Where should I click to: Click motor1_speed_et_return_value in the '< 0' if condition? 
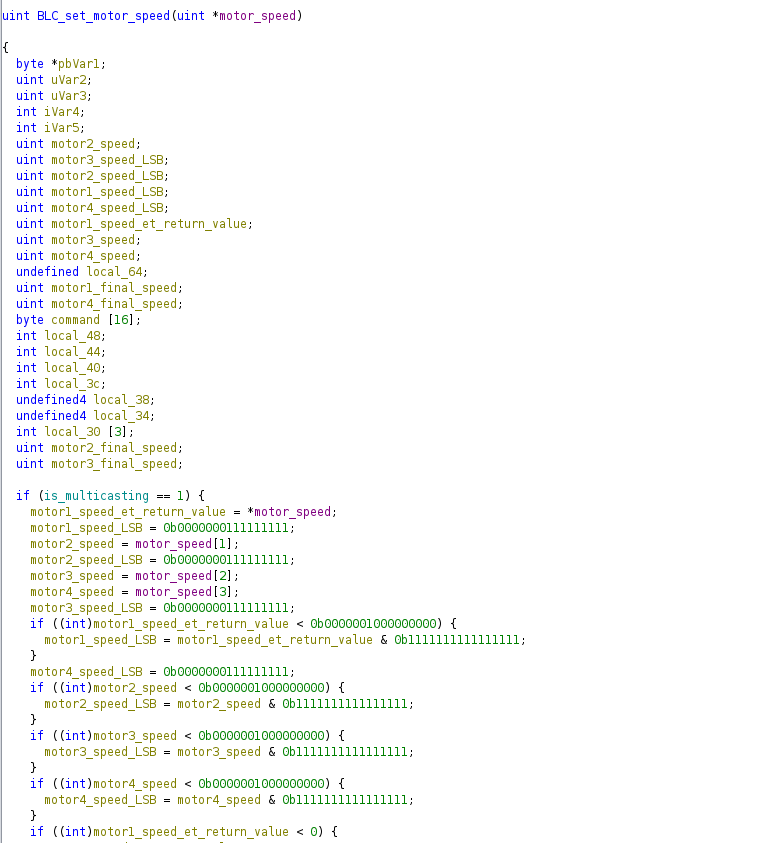pyautogui.click(x=191, y=832)
